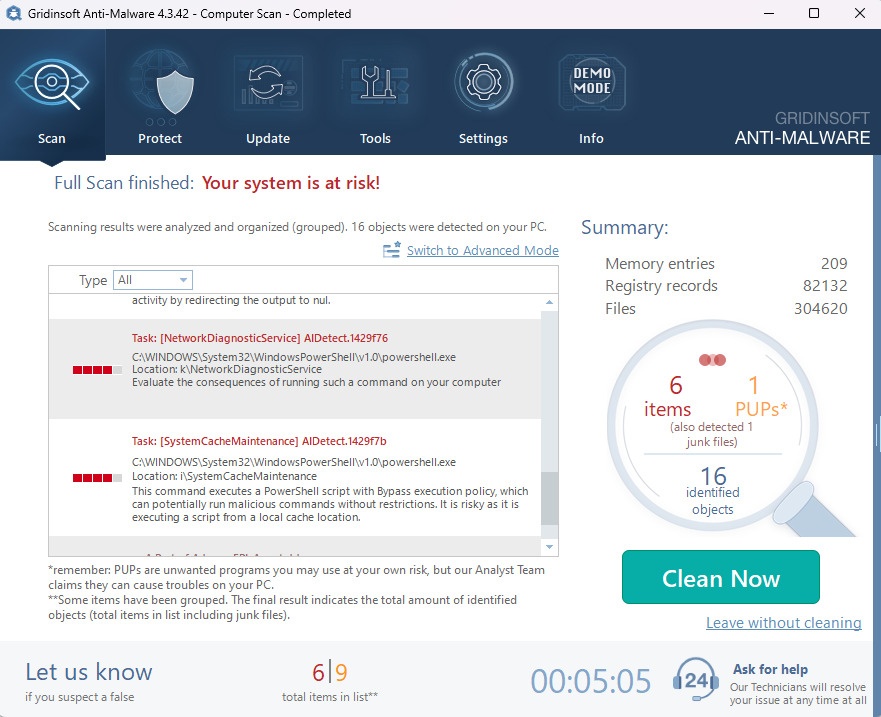Image resolution: width=881 pixels, height=717 pixels.
Task: Click Location: i\SystemCacheMaintenance text
Action: pos(224,476)
